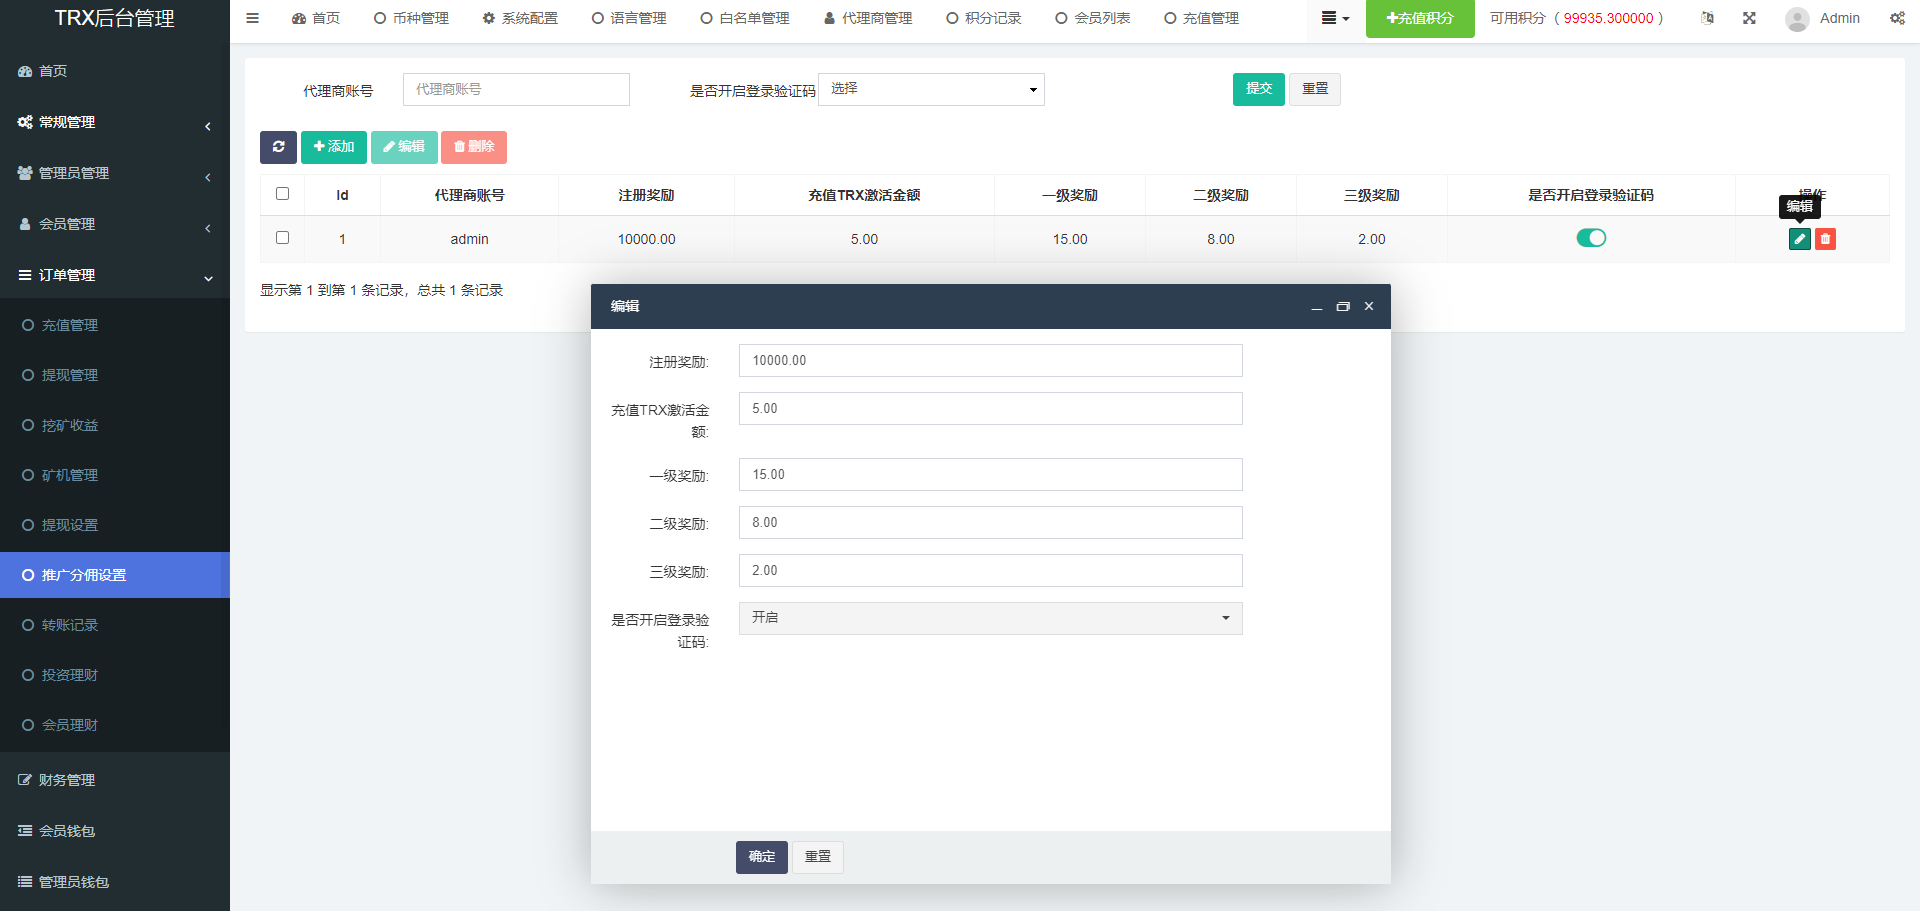Click the refresh icon button in table toolbar
Image resolution: width=1920 pixels, height=911 pixels.
[x=278, y=147]
